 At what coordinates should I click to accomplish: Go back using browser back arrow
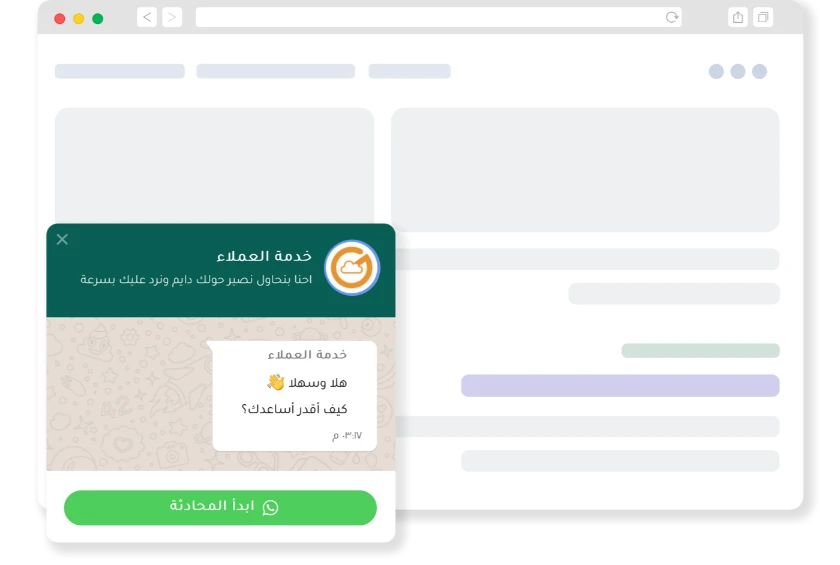click(147, 18)
